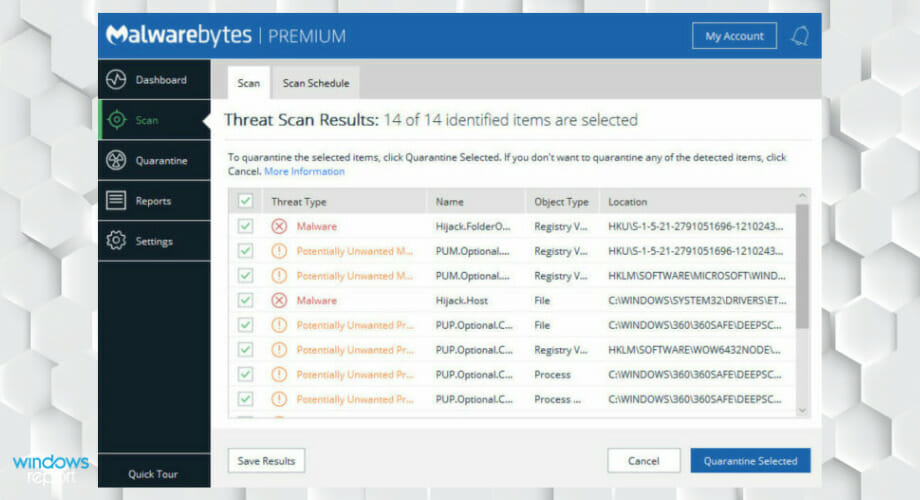Click the red X icon for Hijack.Host malware

(279, 300)
